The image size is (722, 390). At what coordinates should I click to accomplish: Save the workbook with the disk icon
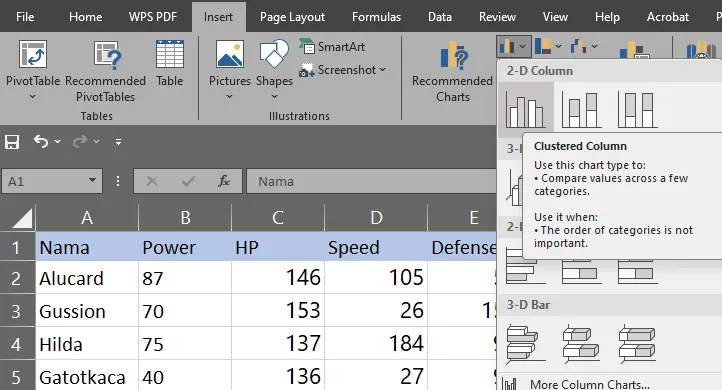click(x=12, y=142)
